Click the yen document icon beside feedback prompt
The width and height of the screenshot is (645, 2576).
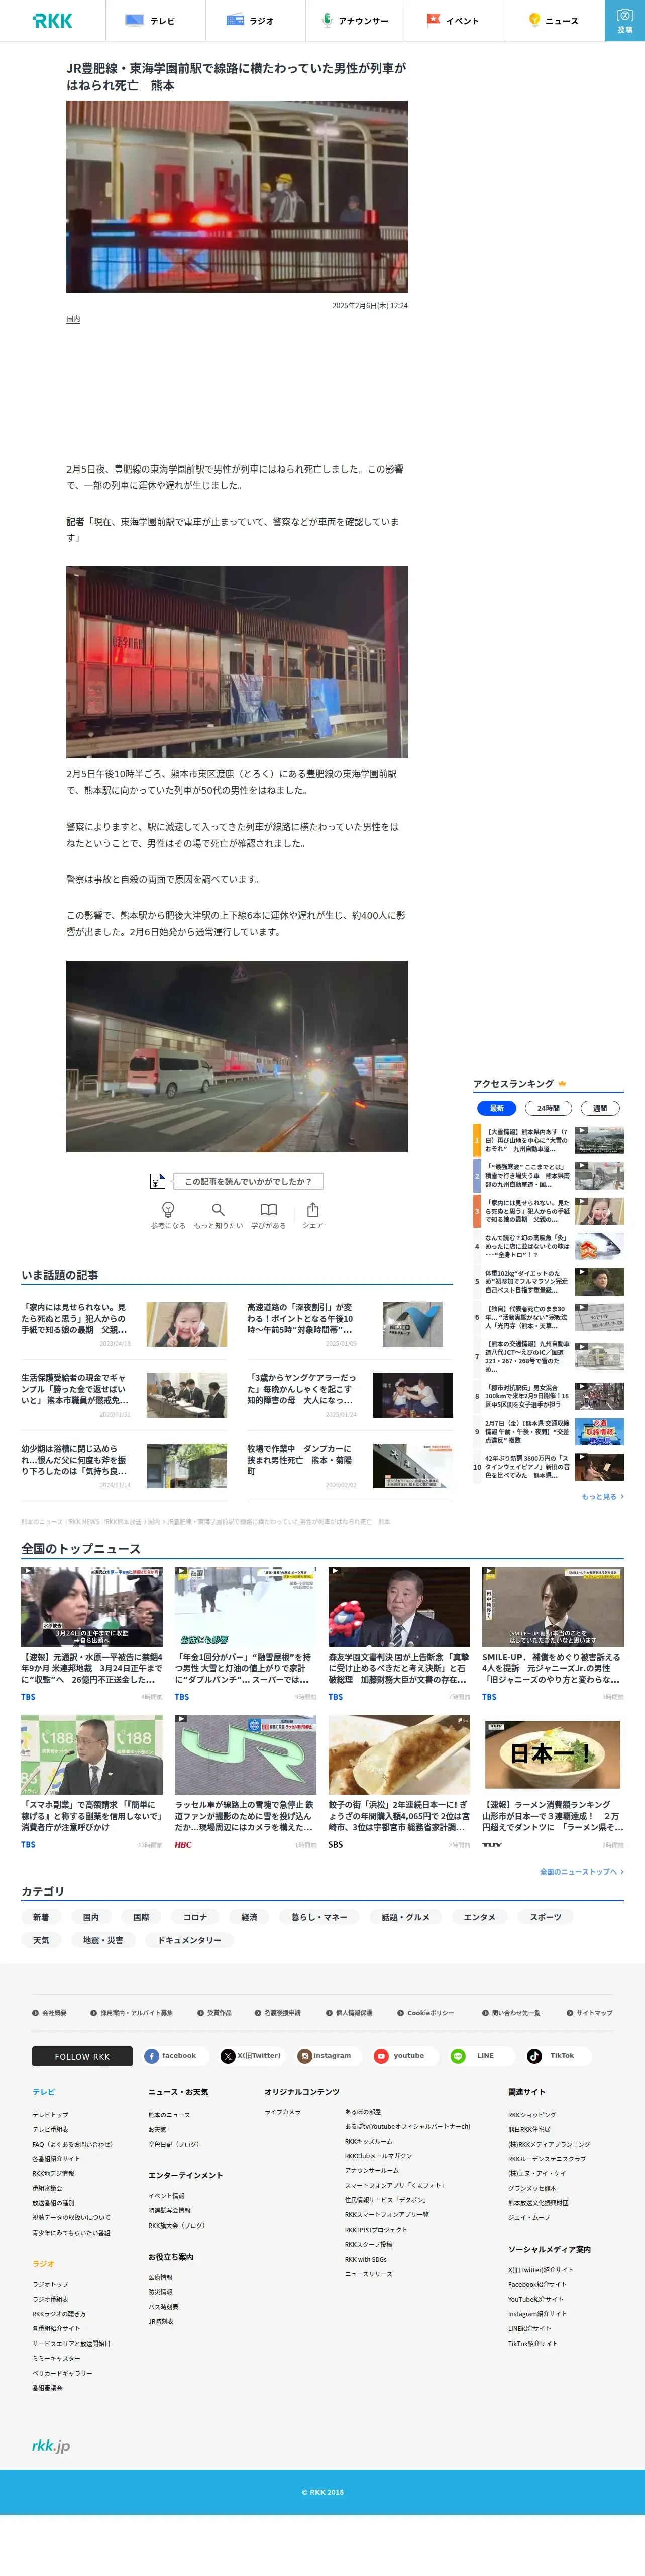click(x=157, y=1181)
